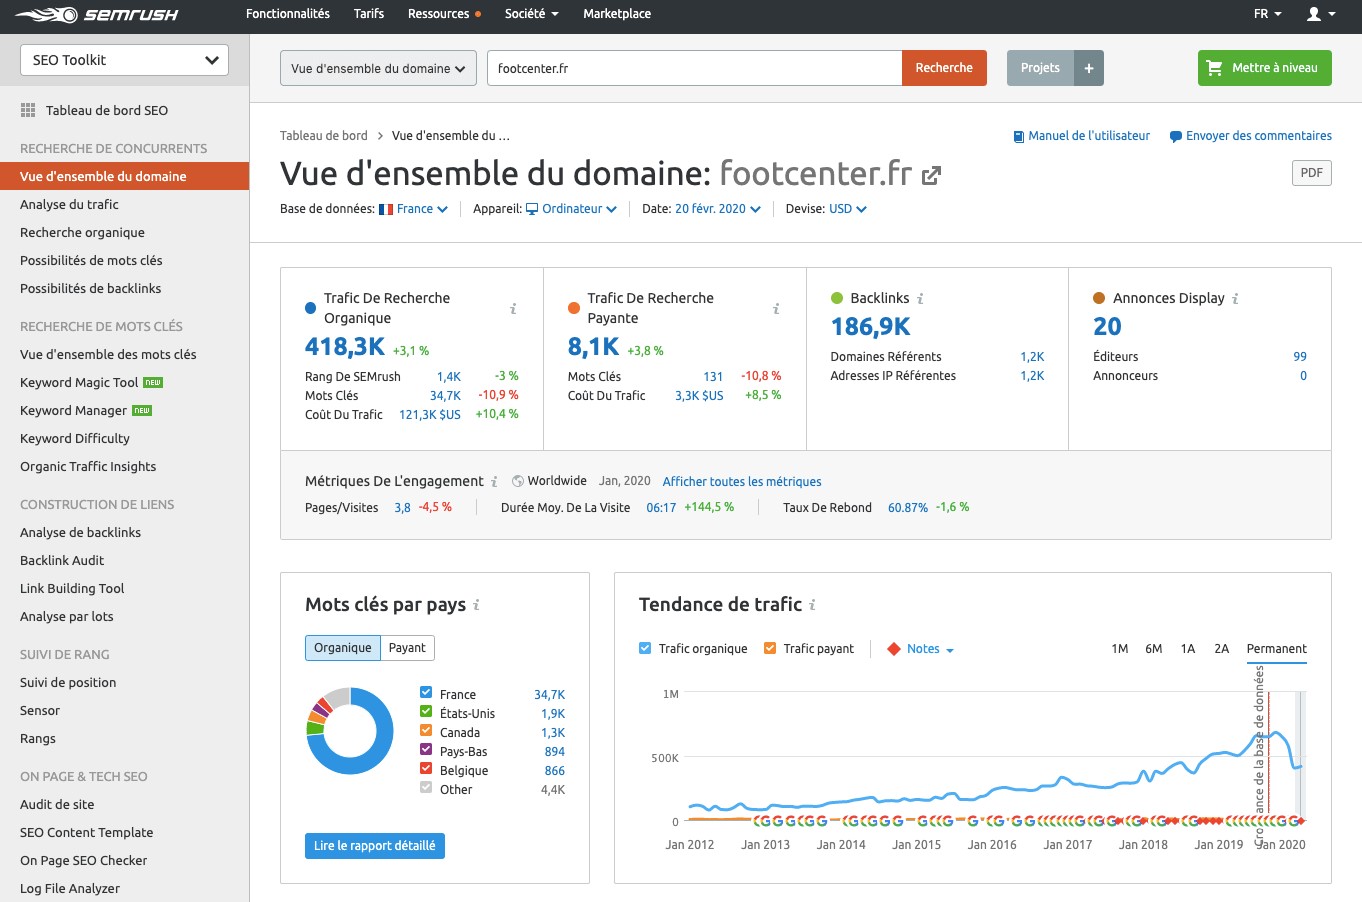The height and width of the screenshot is (902, 1362).
Task: Click the PDF export button
Action: click(1311, 173)
